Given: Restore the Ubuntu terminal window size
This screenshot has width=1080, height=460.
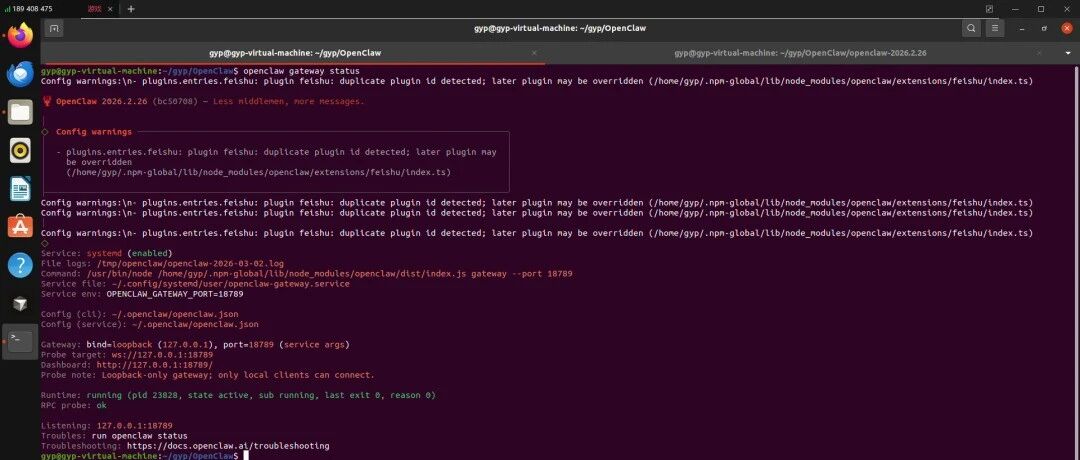Looking at the screenshot, I should 1045,28.
